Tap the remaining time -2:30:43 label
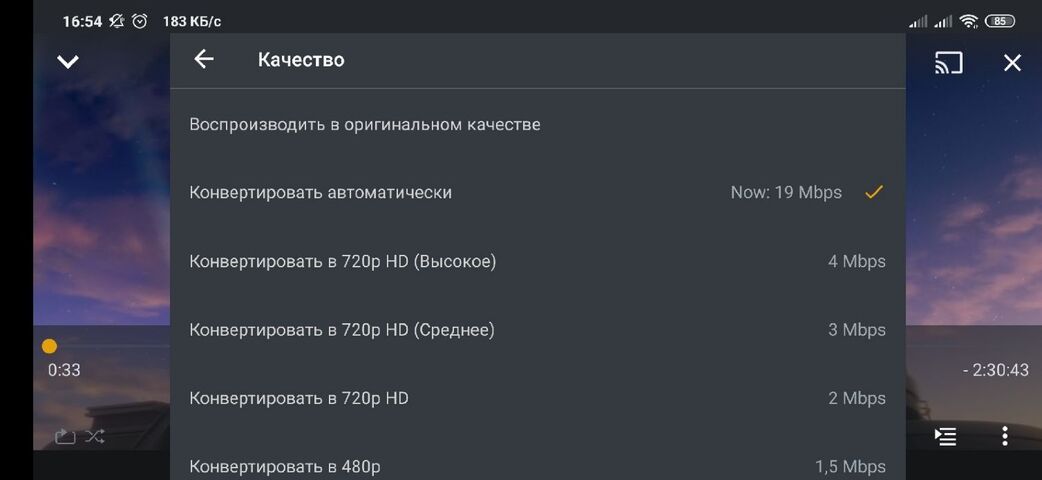This screenshot has height=480, width=1042. 995,370
